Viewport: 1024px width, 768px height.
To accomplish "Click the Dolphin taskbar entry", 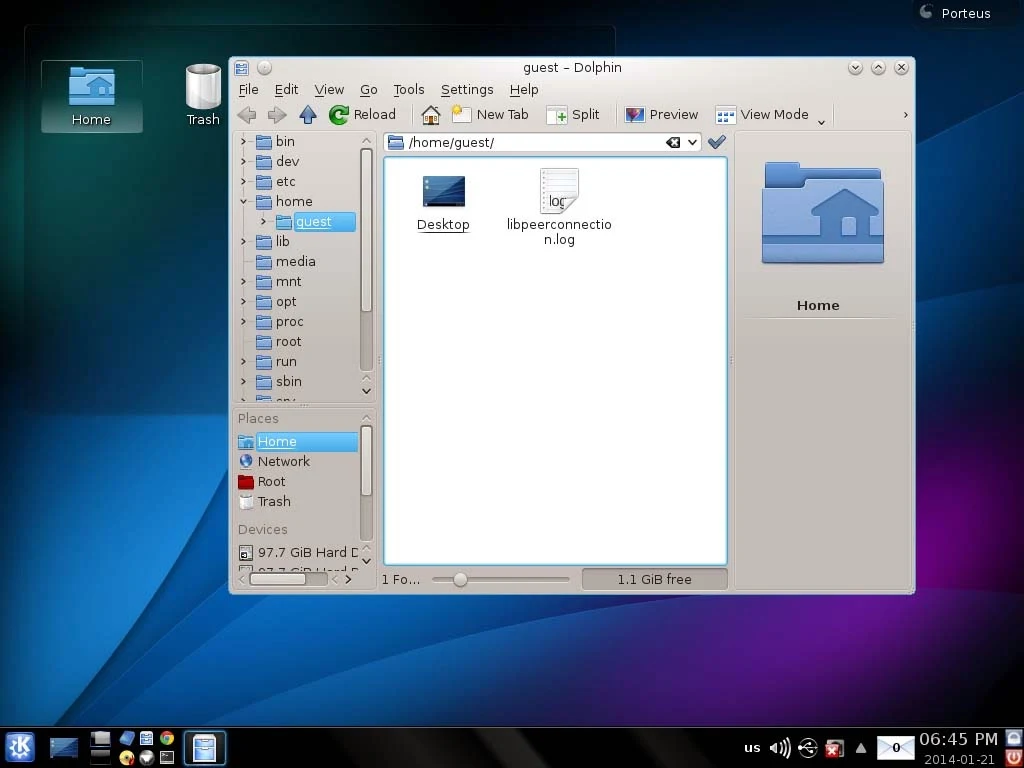I will point(204,748).
